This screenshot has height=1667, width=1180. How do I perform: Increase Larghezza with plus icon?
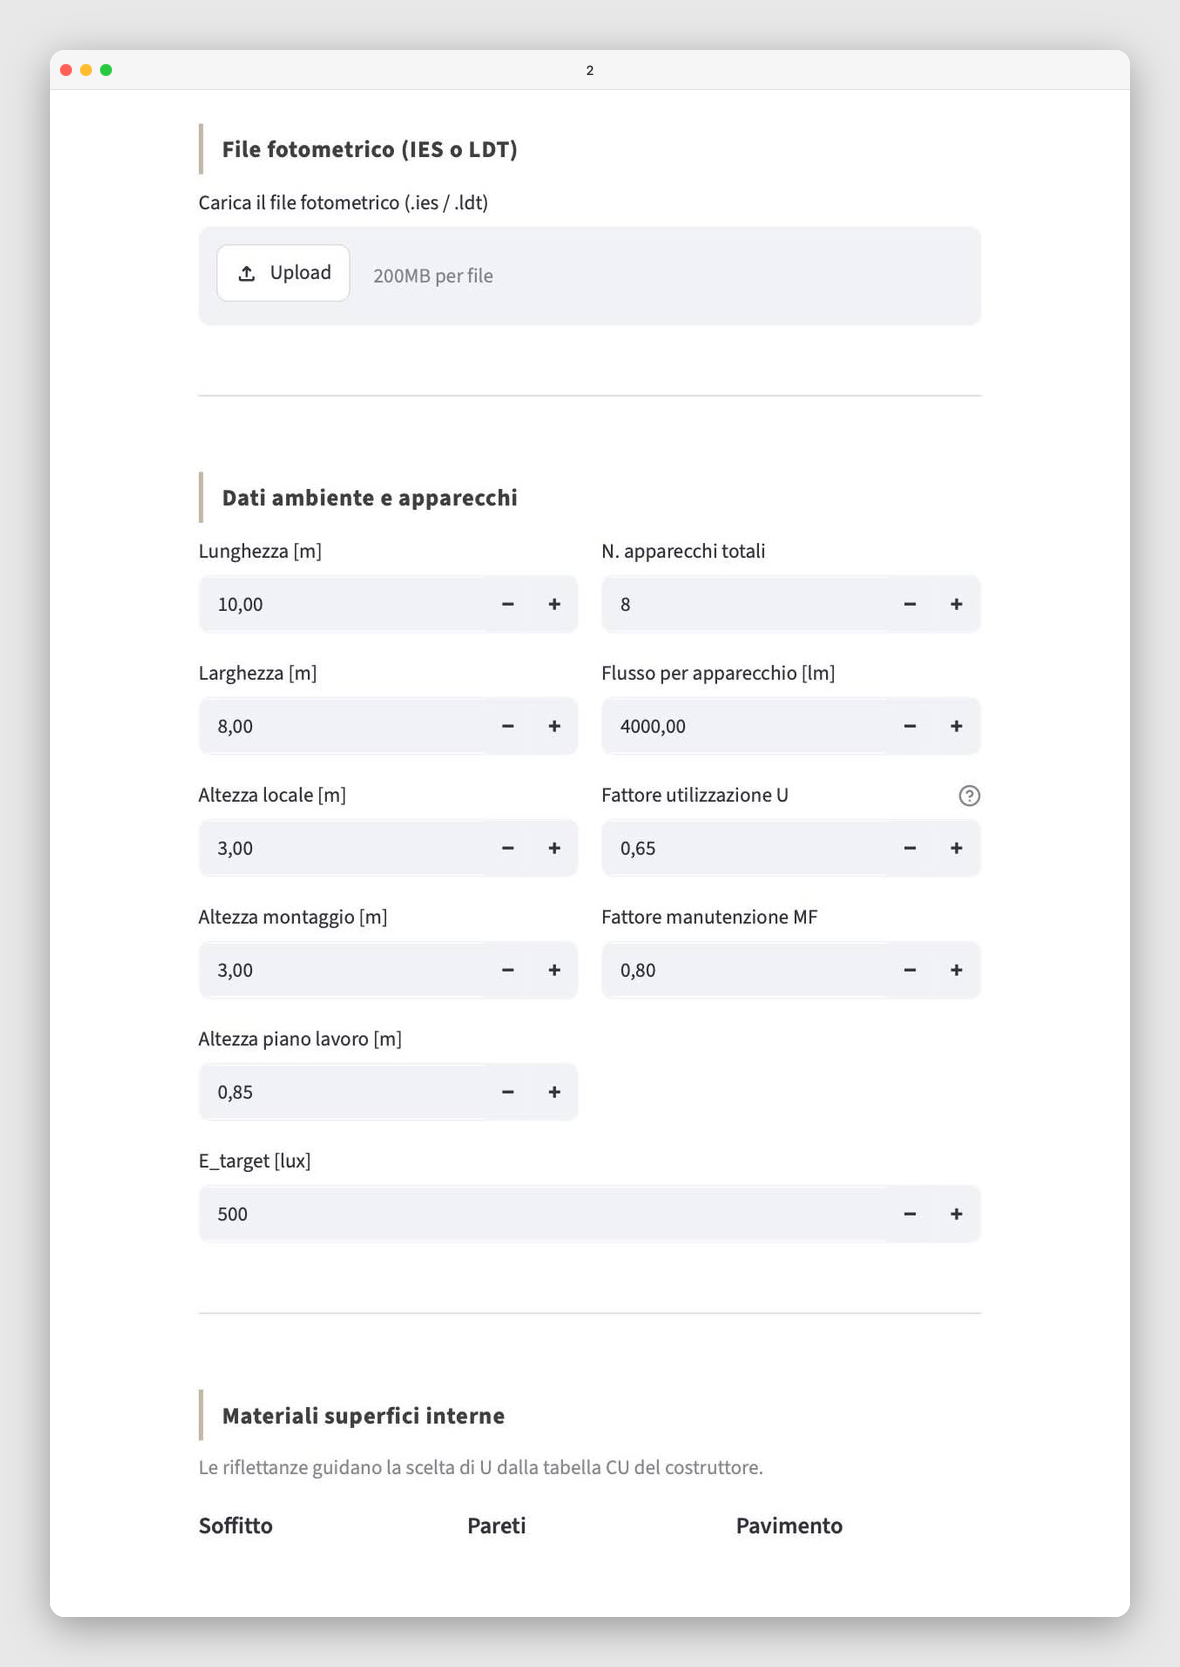[554, 726]
